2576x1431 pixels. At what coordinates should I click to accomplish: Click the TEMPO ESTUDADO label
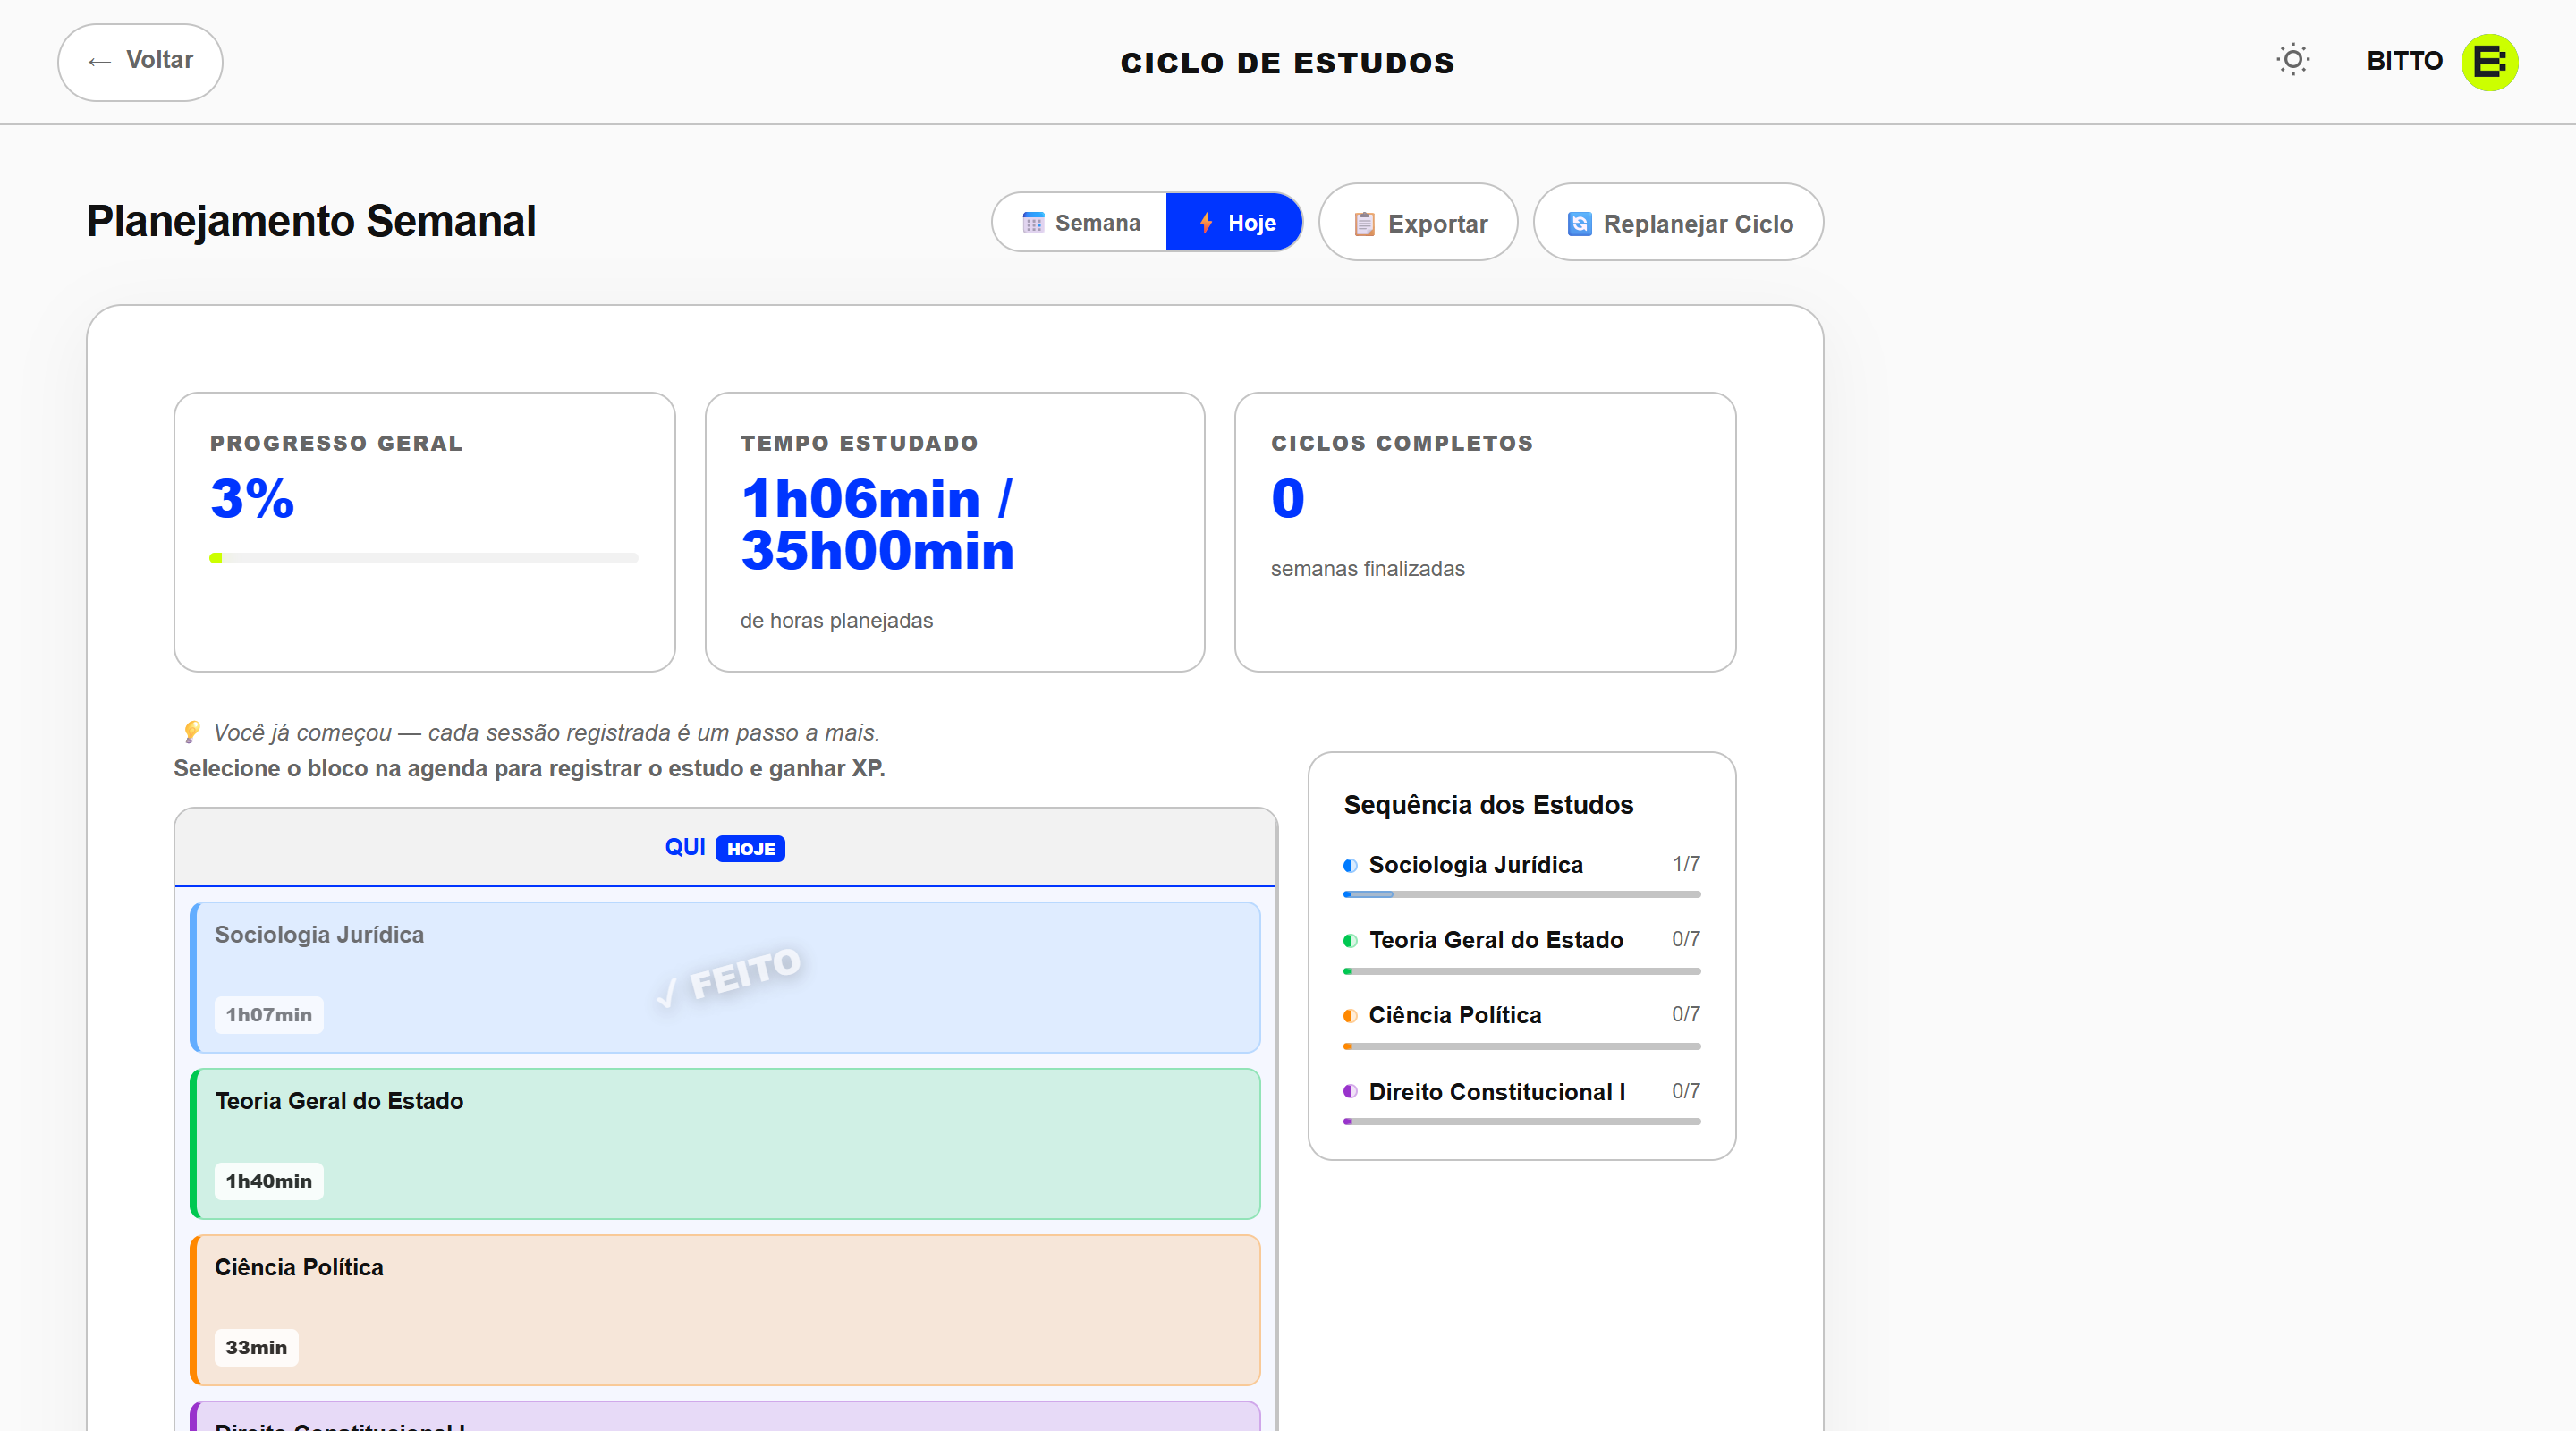pos(859,443)
